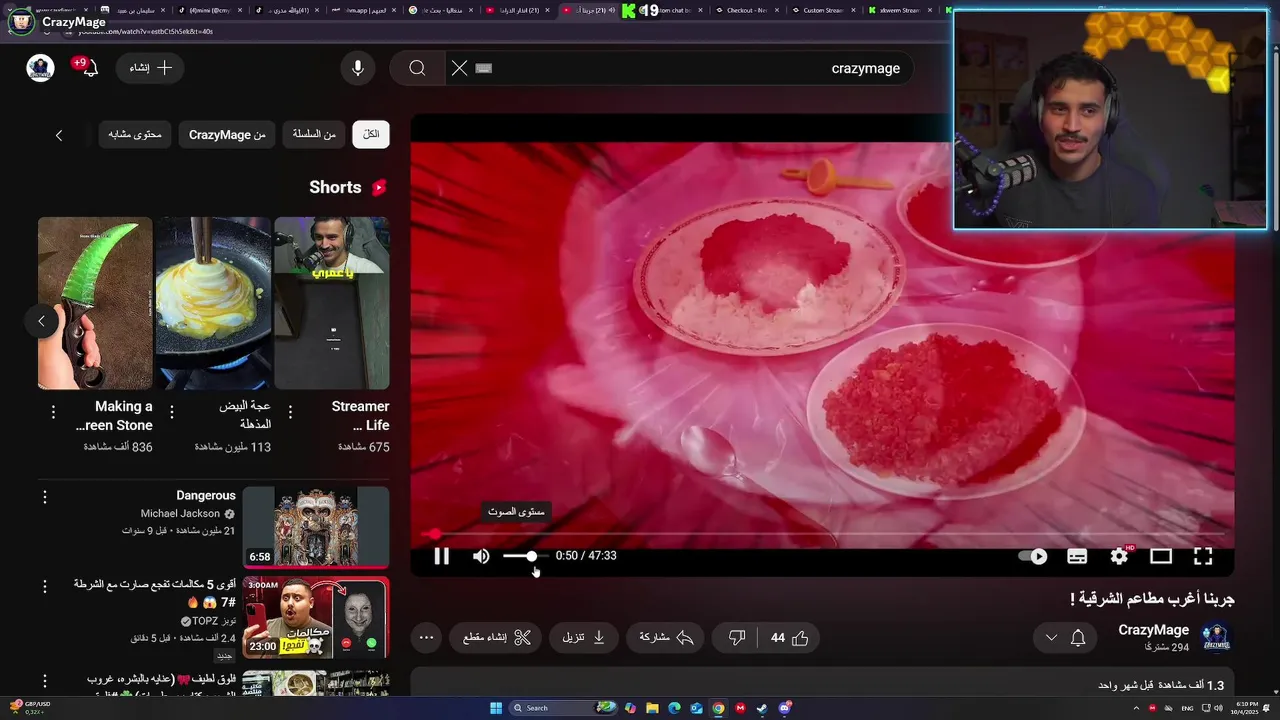Open Microsoft Edge from the taskbar

pyautogui.click(x=674, y=708)
